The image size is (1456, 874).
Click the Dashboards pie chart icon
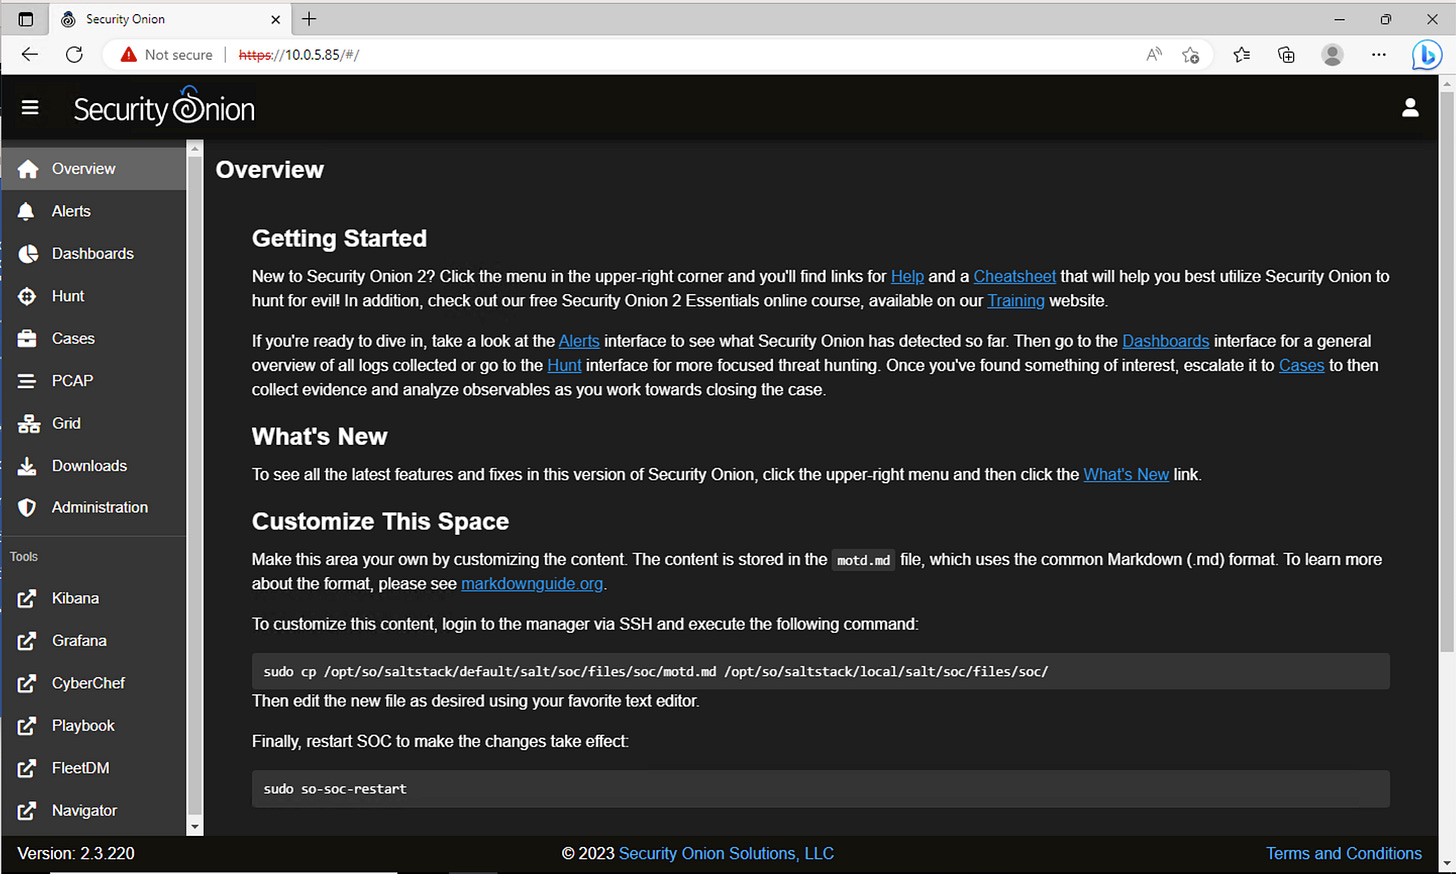point(28,254)
